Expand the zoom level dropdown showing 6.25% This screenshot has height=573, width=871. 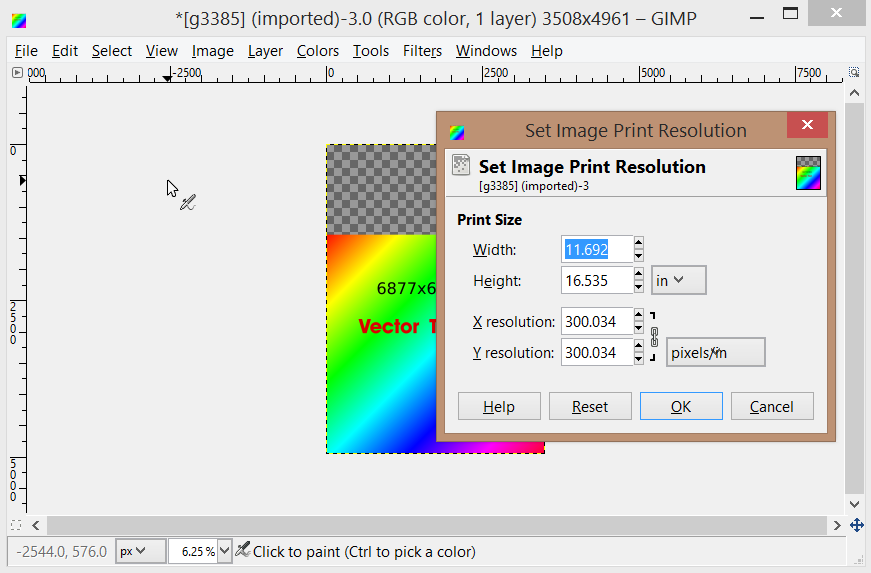pyautogui.click(x=224, y=551)
